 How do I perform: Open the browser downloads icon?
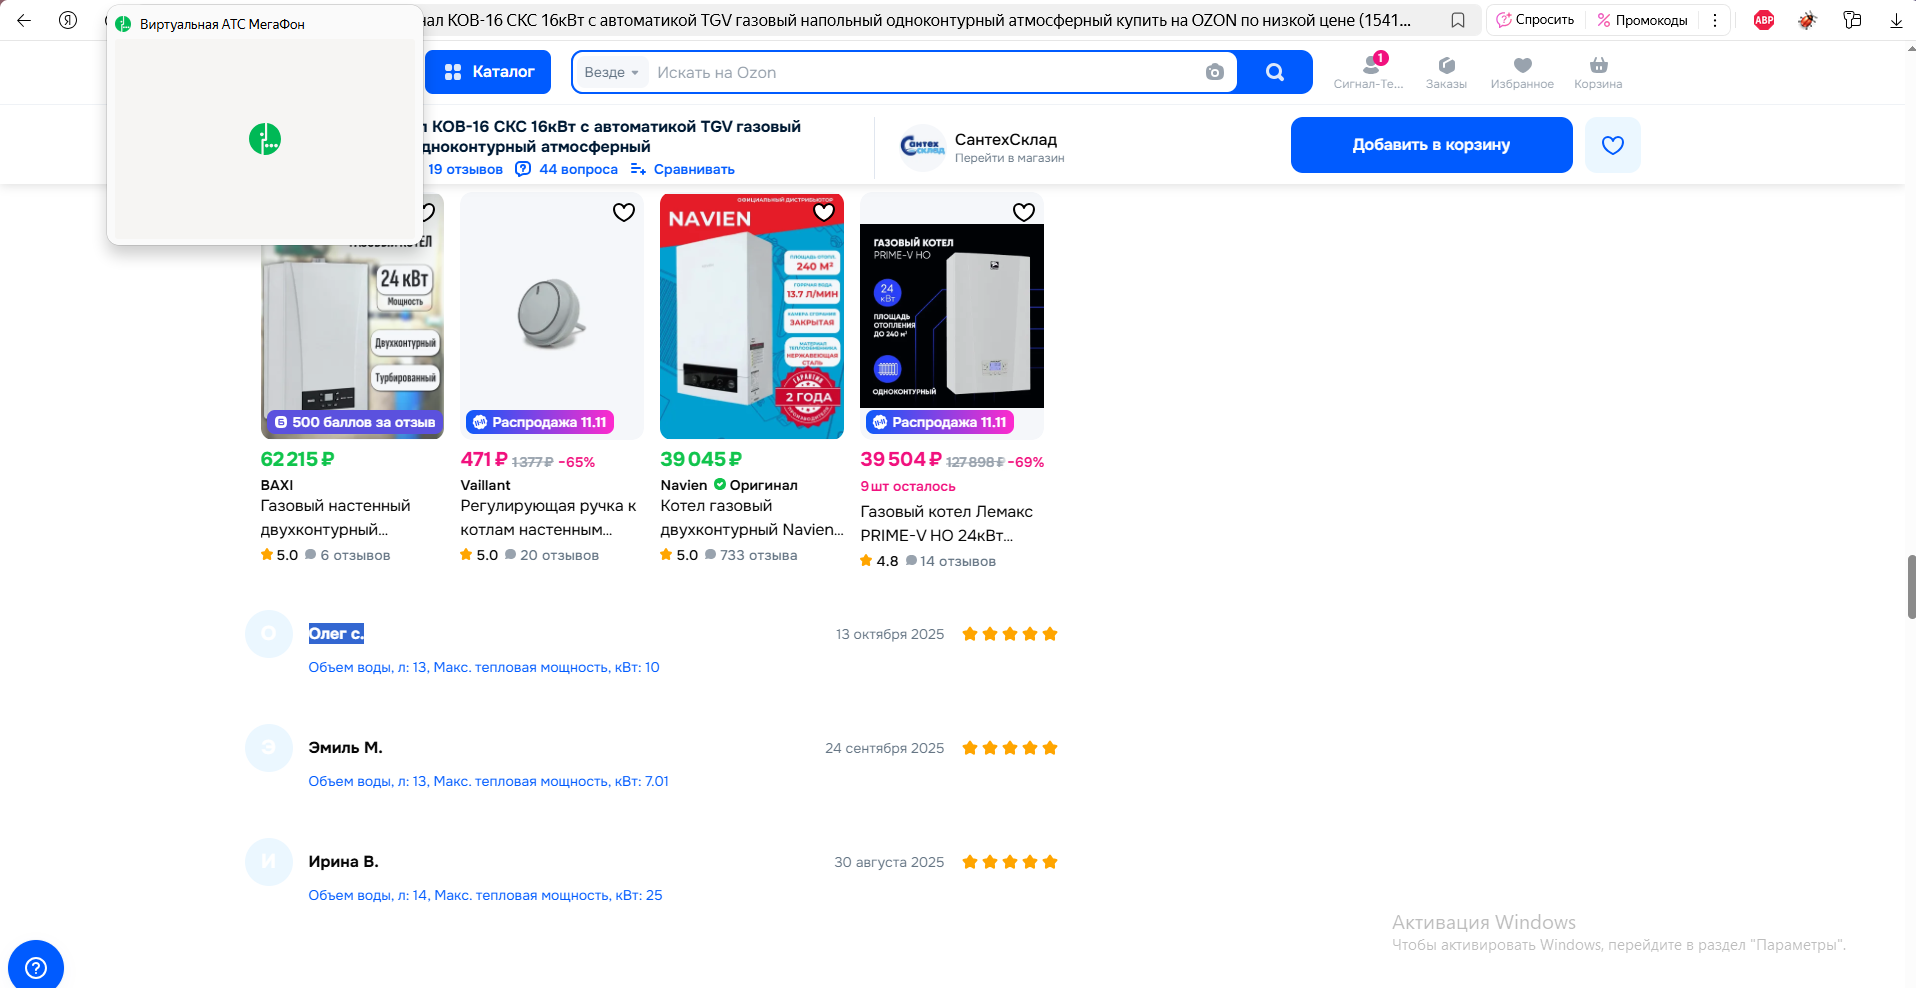pyautogui.click(x=1896, y=20)
